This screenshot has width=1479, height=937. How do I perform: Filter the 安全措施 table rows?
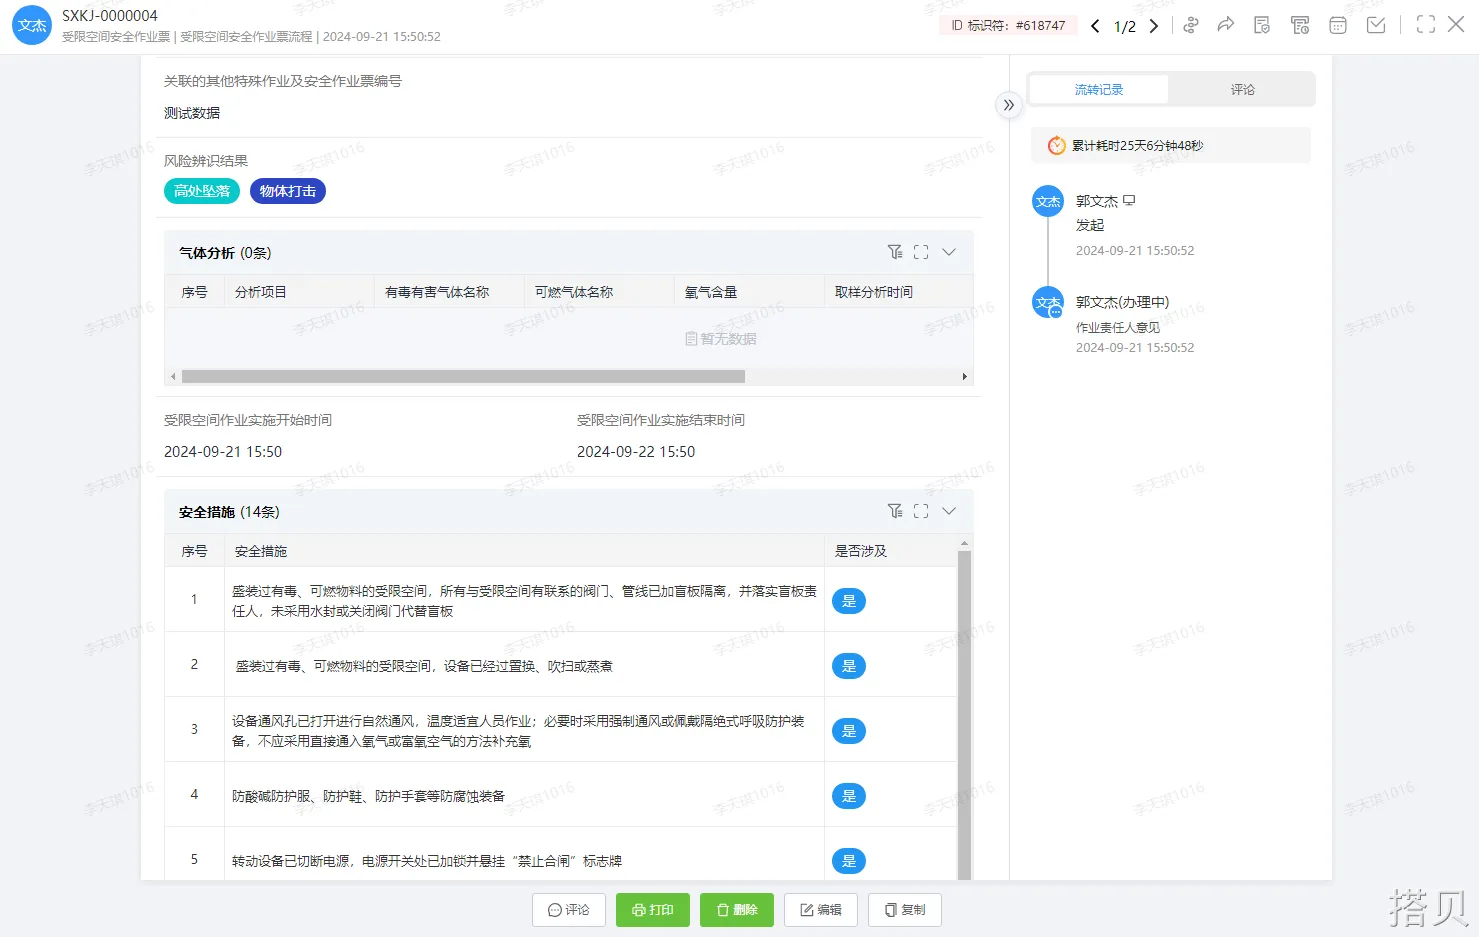895,511
